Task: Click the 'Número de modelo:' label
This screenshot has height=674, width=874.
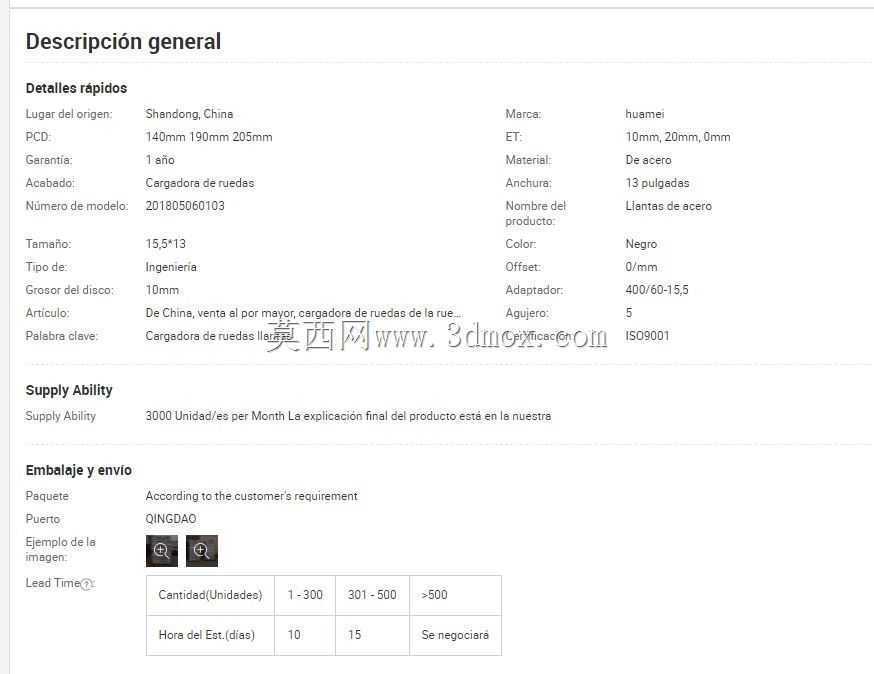Action: click(x=76, y=206)
